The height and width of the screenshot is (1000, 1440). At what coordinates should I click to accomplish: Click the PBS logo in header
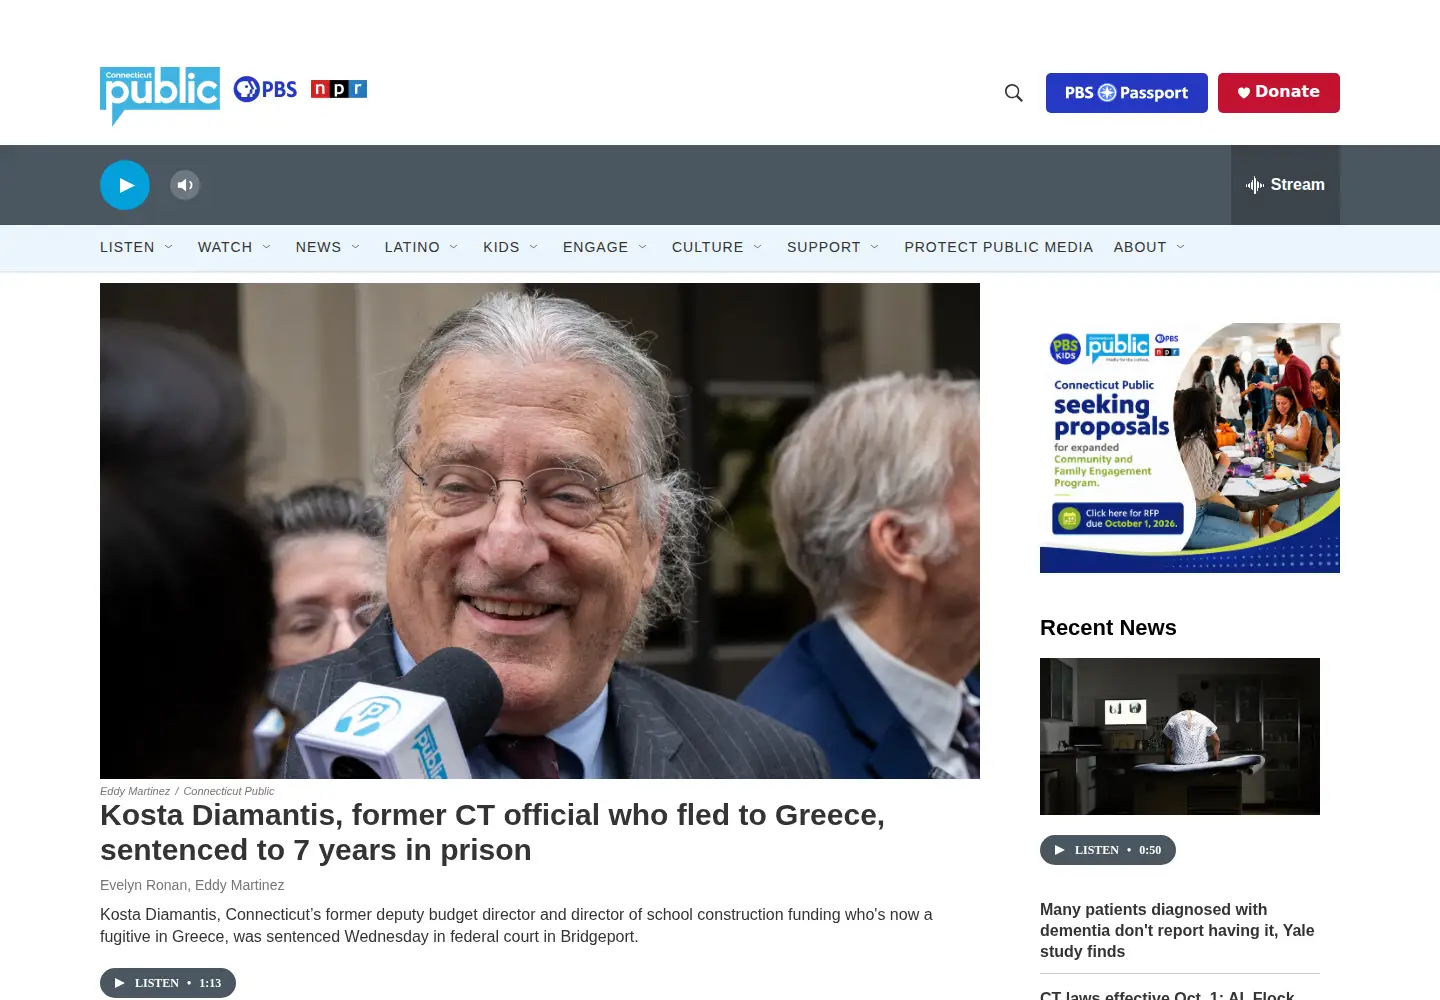(x=265, y=89)
